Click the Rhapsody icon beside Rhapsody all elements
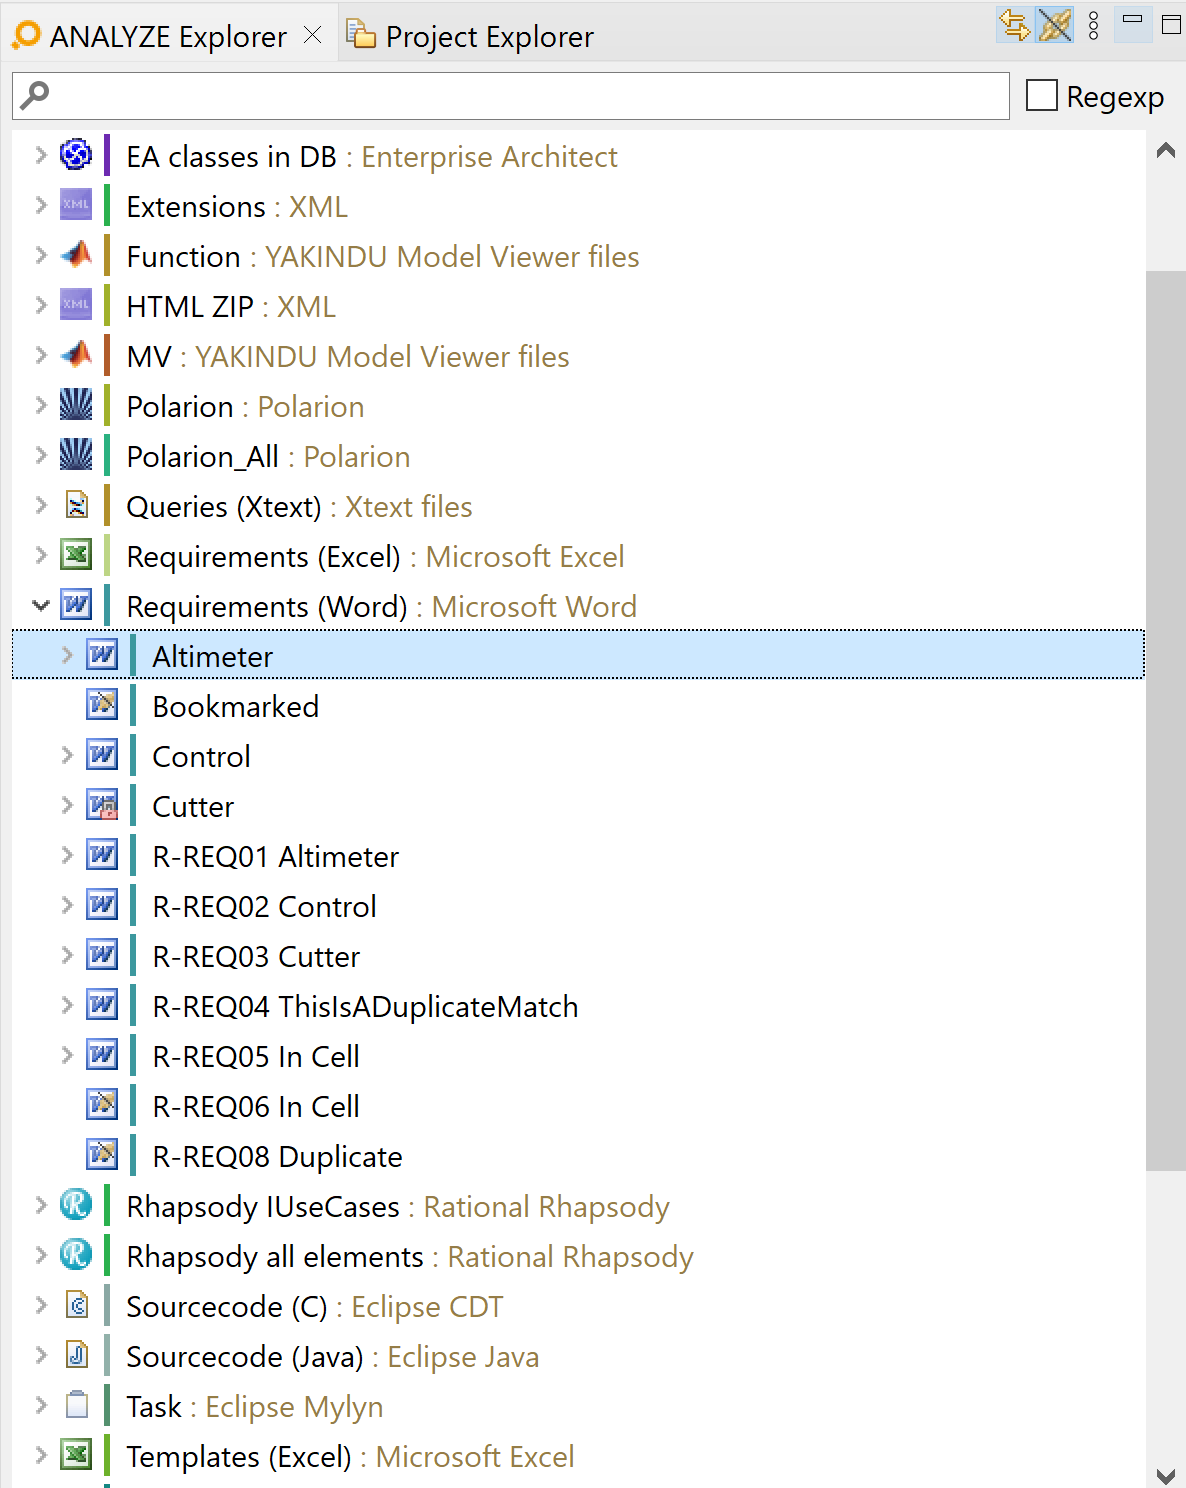 [76, 1255]
